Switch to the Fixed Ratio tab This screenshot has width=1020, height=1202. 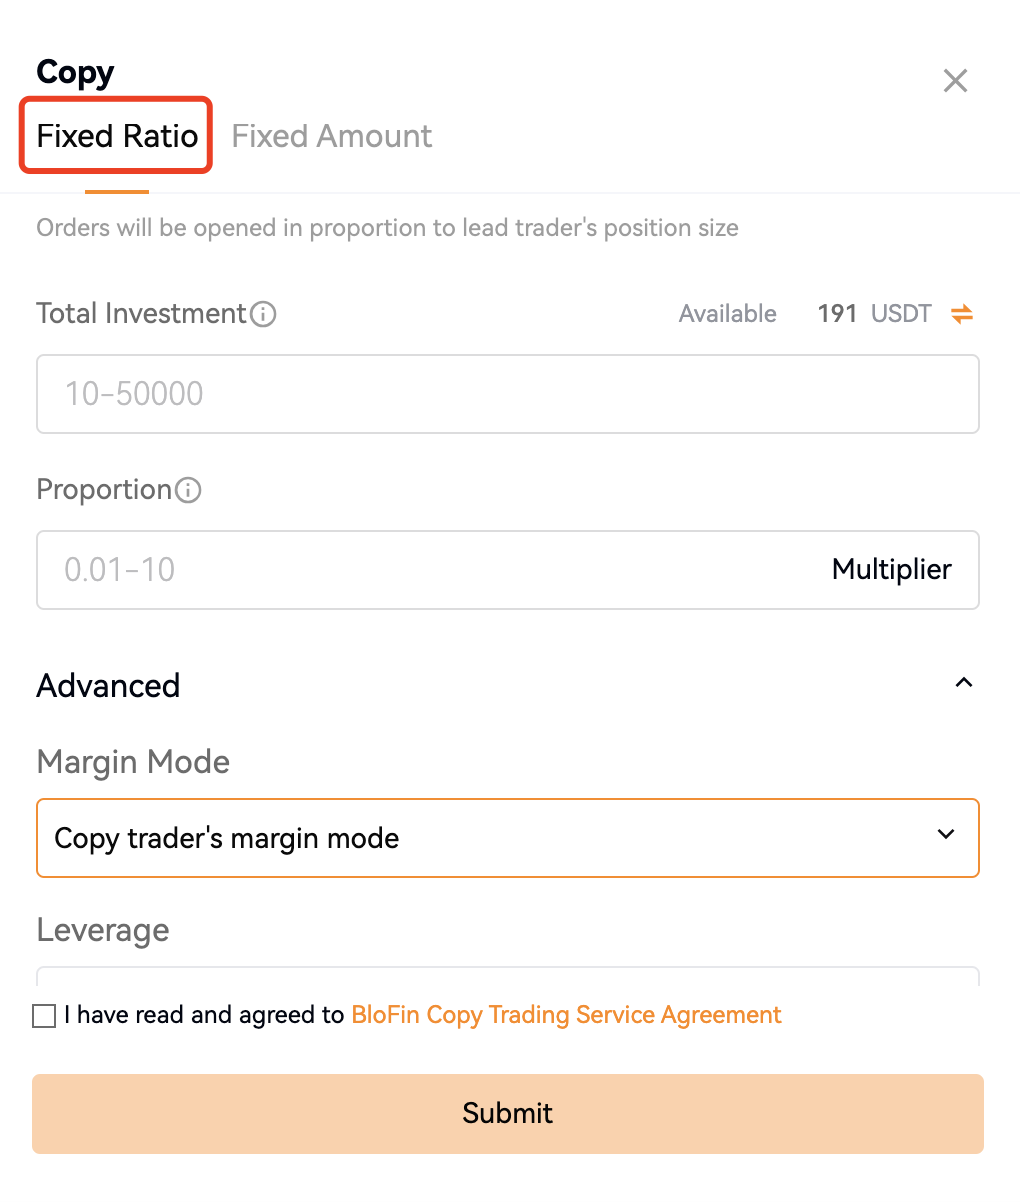pyautogui.click(x=117, y=136)
